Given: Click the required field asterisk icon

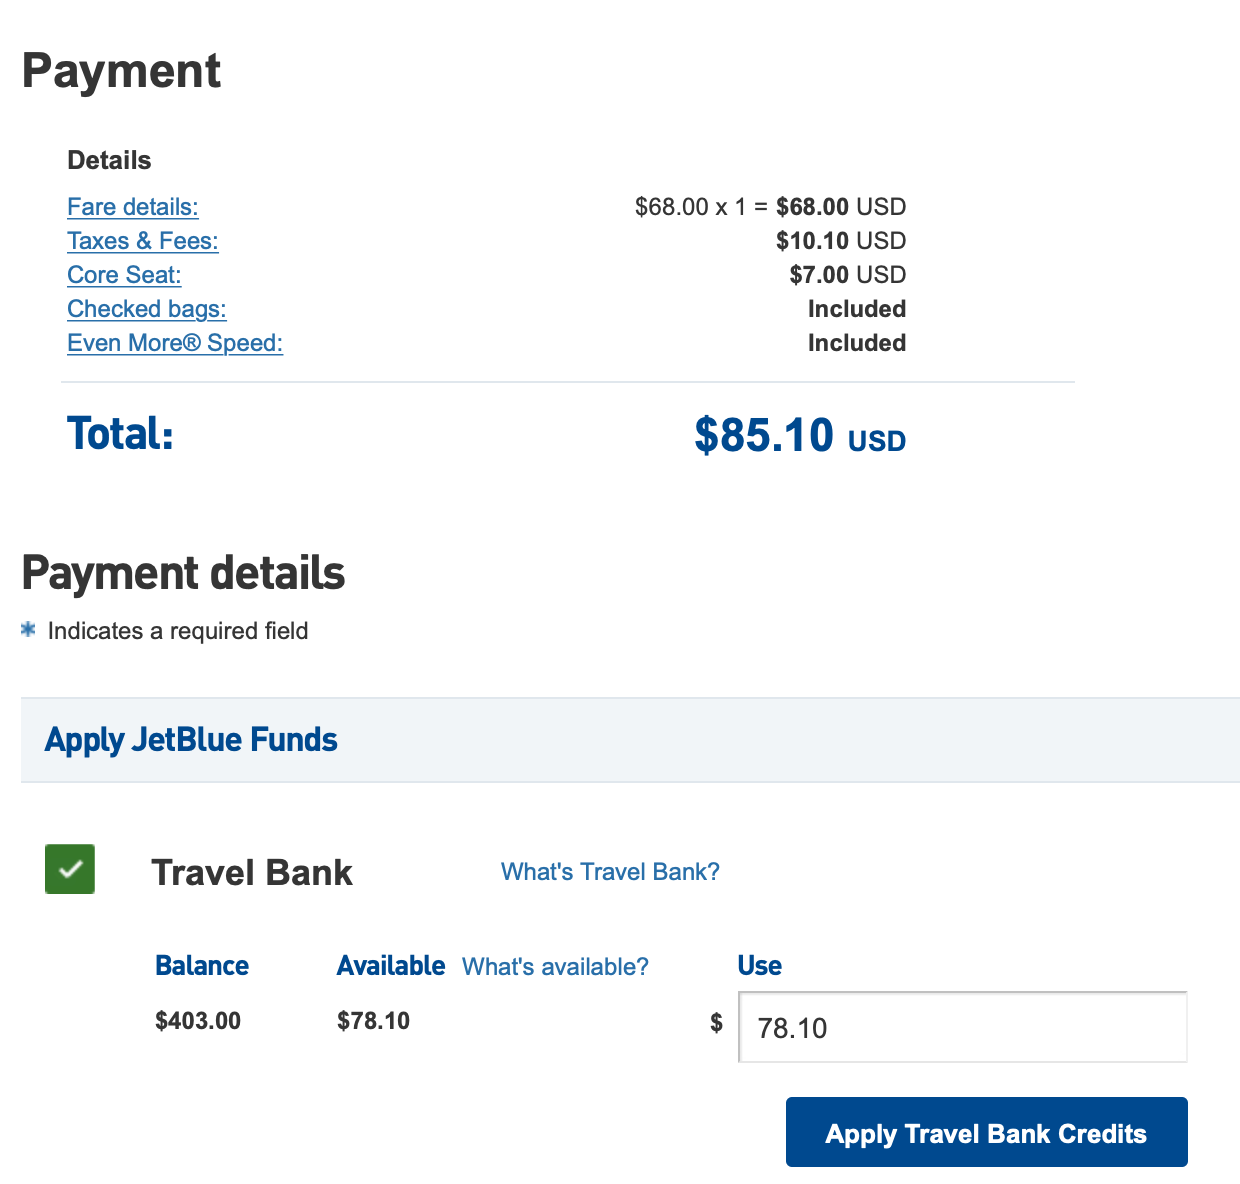Looking at the screenshot, I should coord(28,630).
